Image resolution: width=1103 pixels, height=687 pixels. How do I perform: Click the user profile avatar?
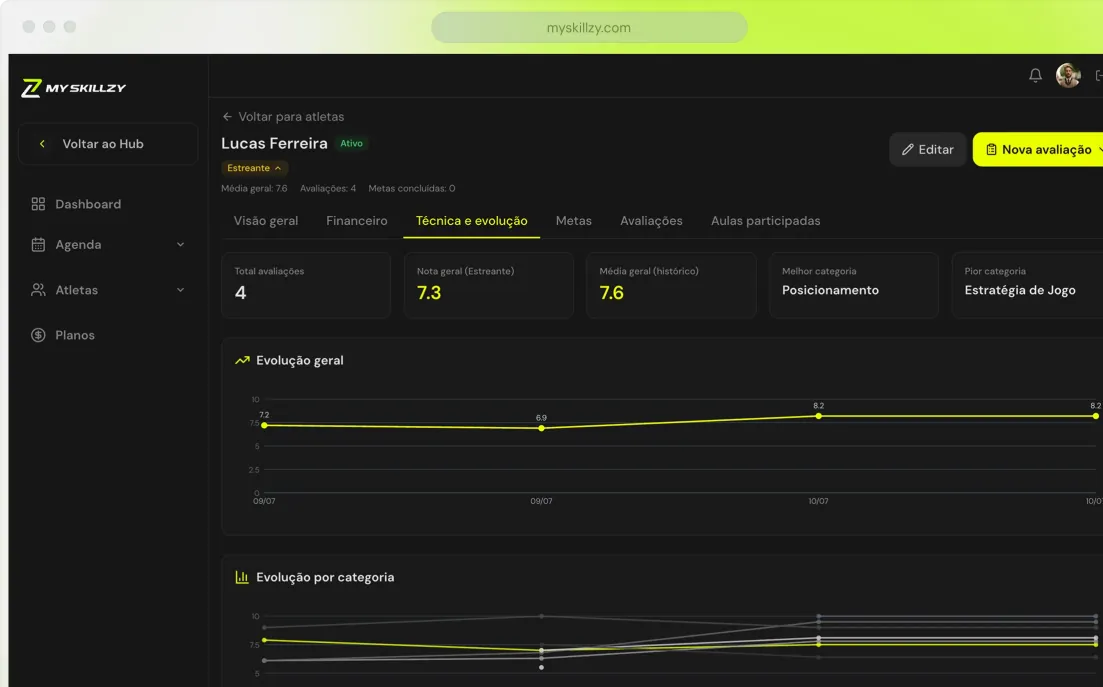click(x=1068, y=75)
